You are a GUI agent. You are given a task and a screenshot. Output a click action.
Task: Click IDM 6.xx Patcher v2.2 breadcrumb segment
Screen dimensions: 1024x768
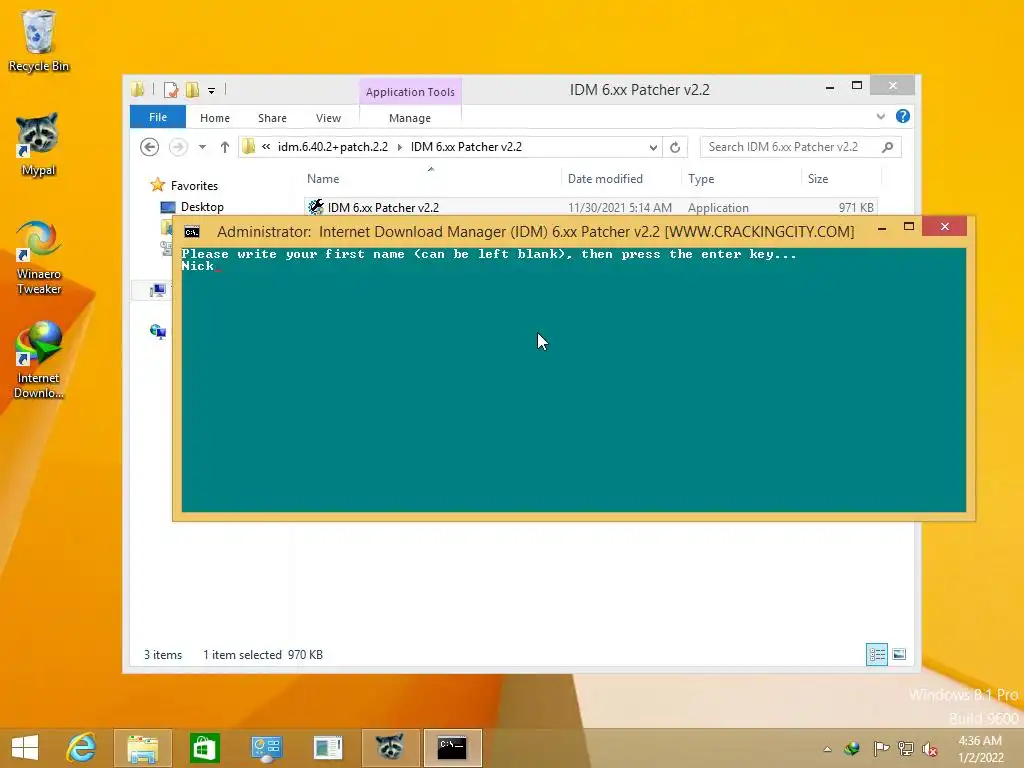[x=466, y=147]
